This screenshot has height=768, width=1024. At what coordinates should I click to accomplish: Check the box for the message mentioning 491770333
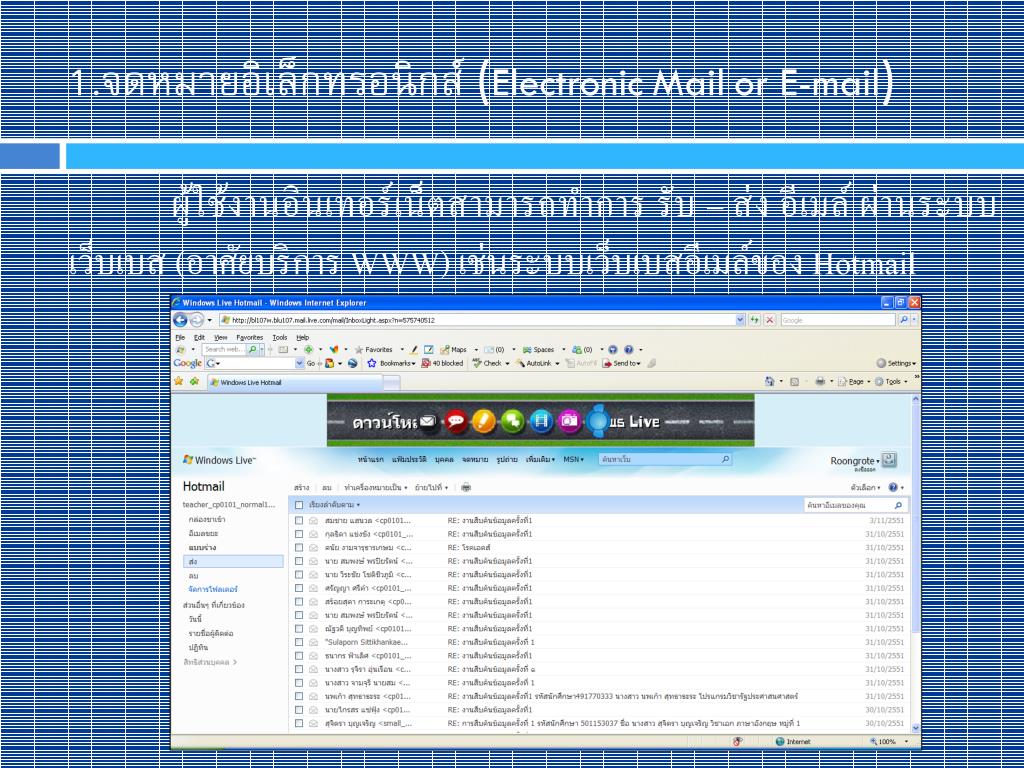[298, 696]
